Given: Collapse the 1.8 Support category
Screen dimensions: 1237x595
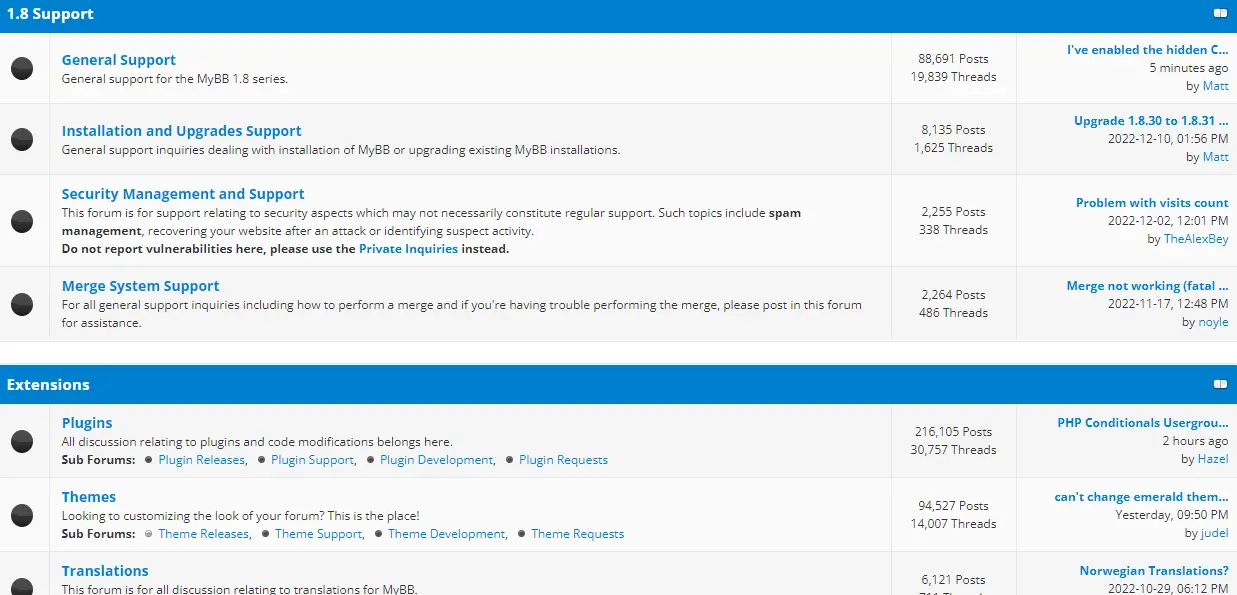Looking at the screenshot, I should [1220, 14].
